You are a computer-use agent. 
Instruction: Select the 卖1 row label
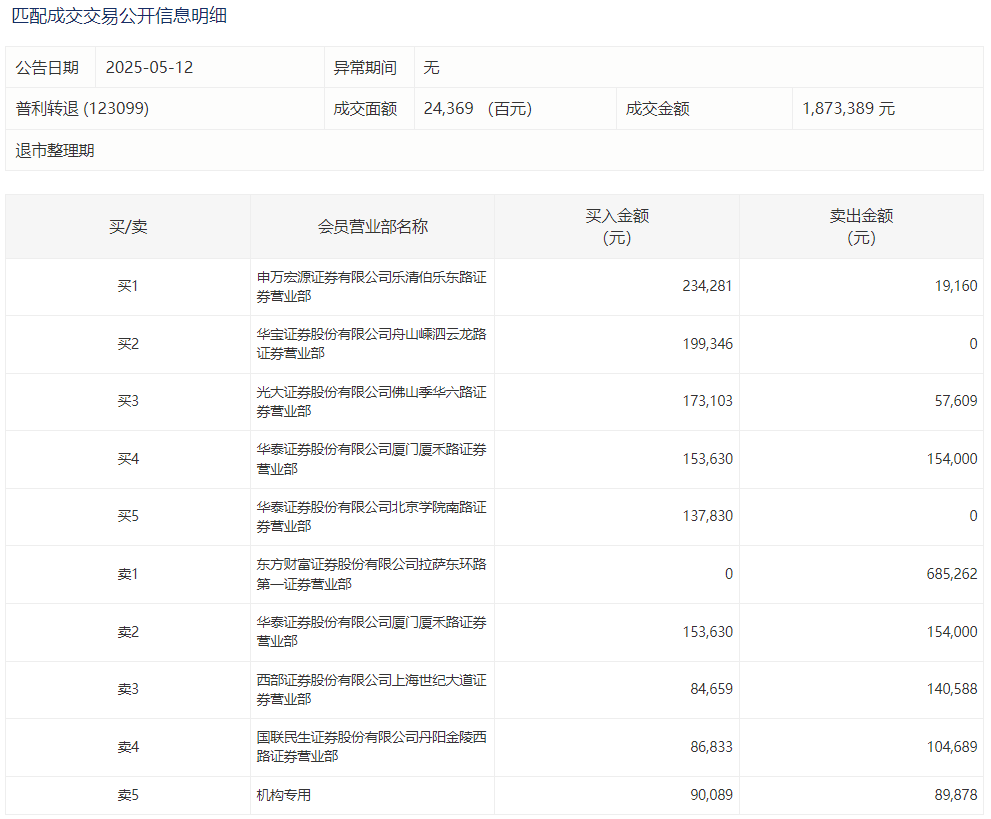(128, 574)
